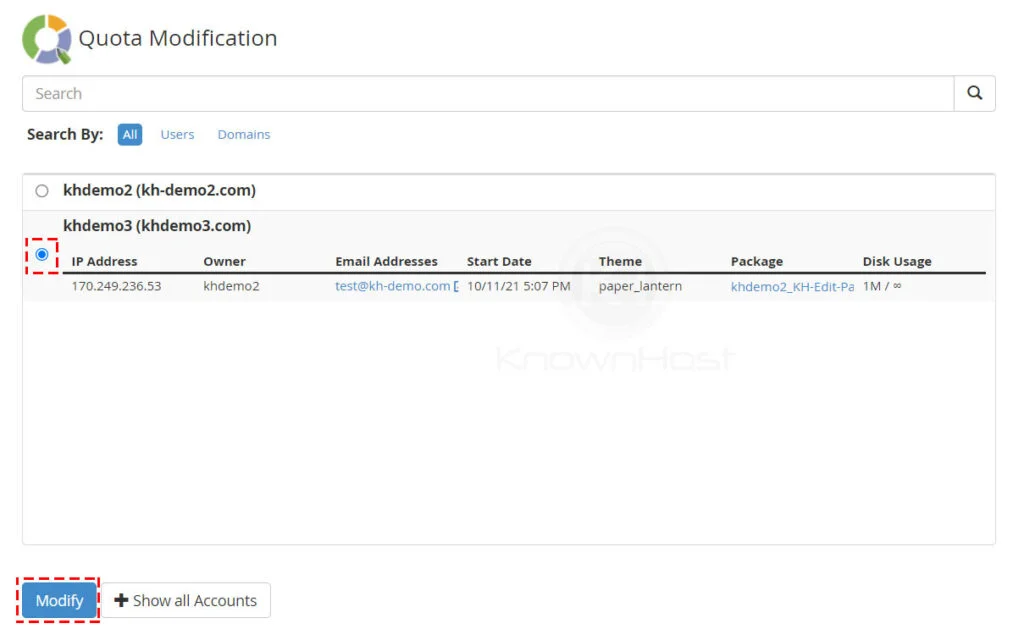Click the Modify button
1024x640 pixels.
click(59, 600)
